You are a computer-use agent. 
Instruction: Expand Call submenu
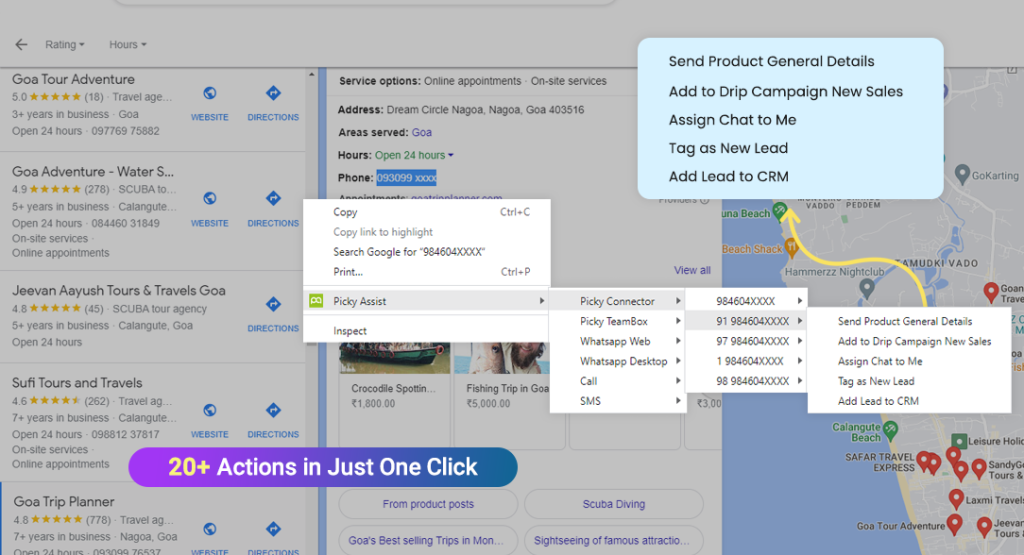pos(617,381)
